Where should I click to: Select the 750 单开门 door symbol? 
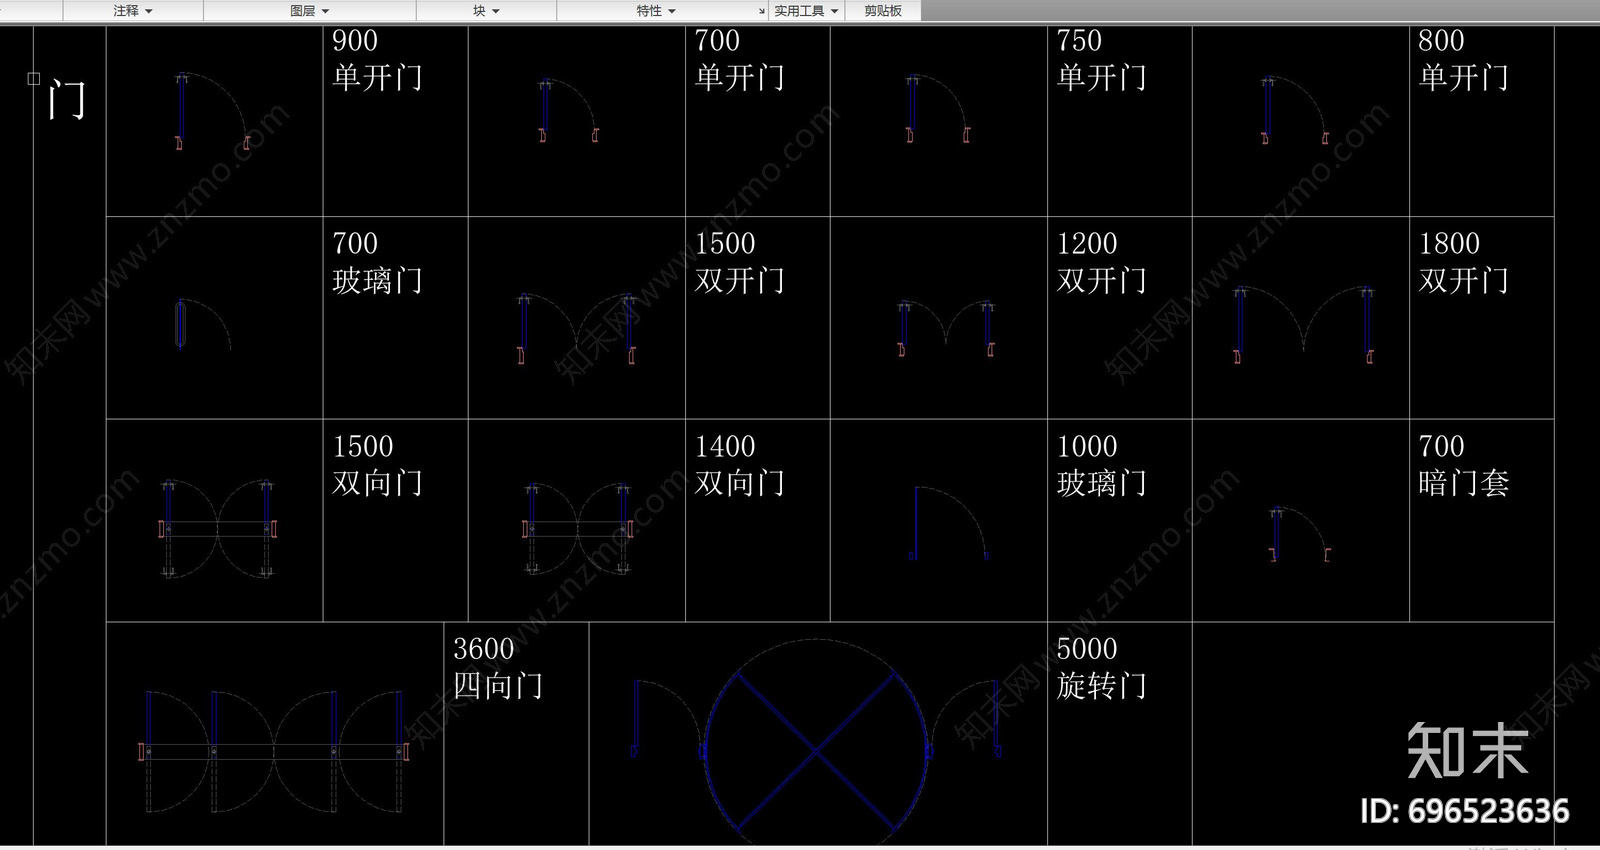point(938,109)
